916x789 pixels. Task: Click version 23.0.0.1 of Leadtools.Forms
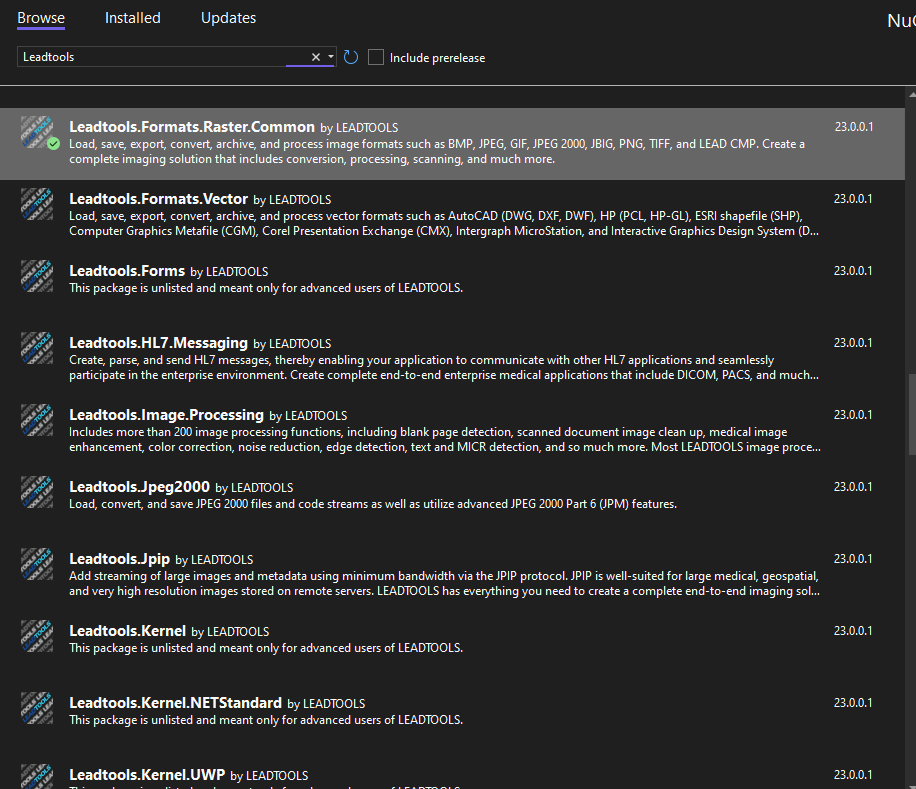(853, 270)
